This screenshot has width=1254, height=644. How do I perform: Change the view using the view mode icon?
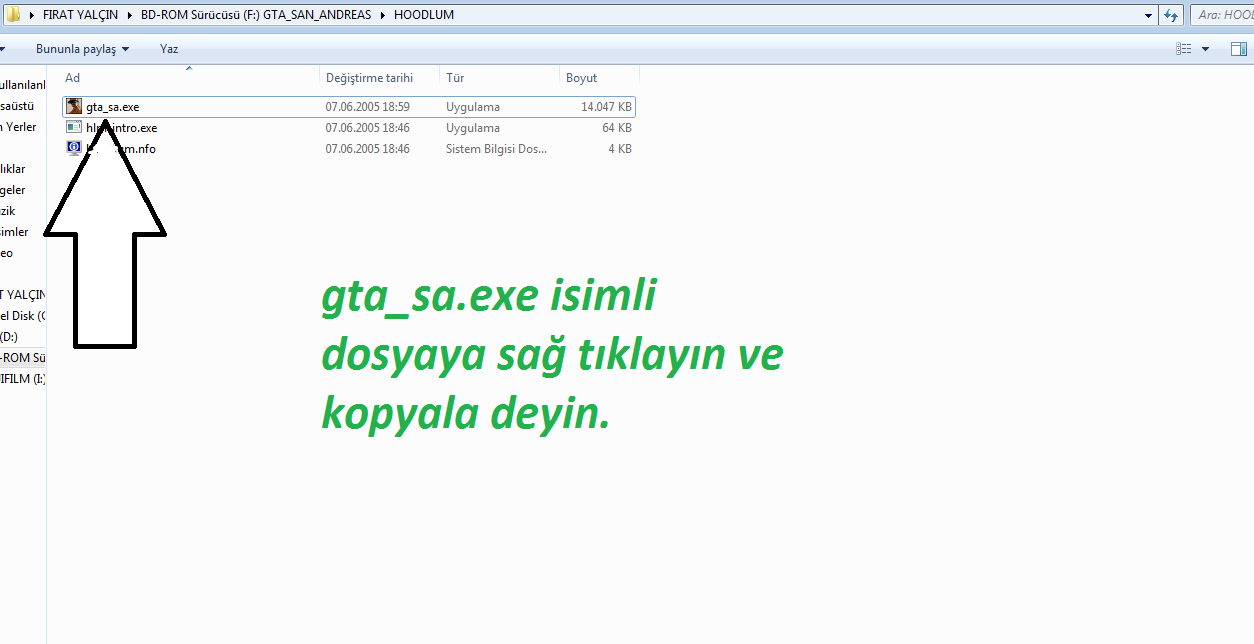coord(1184,49)
